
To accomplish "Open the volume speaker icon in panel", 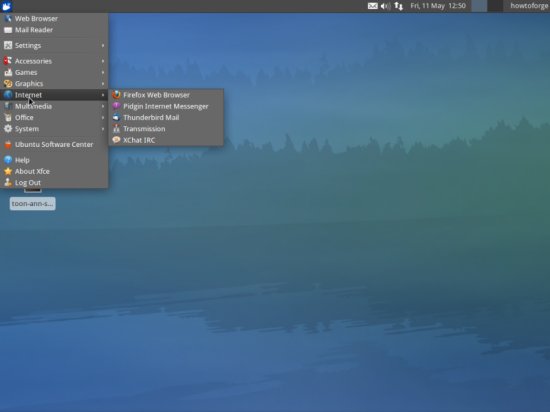I will [385, 6].
